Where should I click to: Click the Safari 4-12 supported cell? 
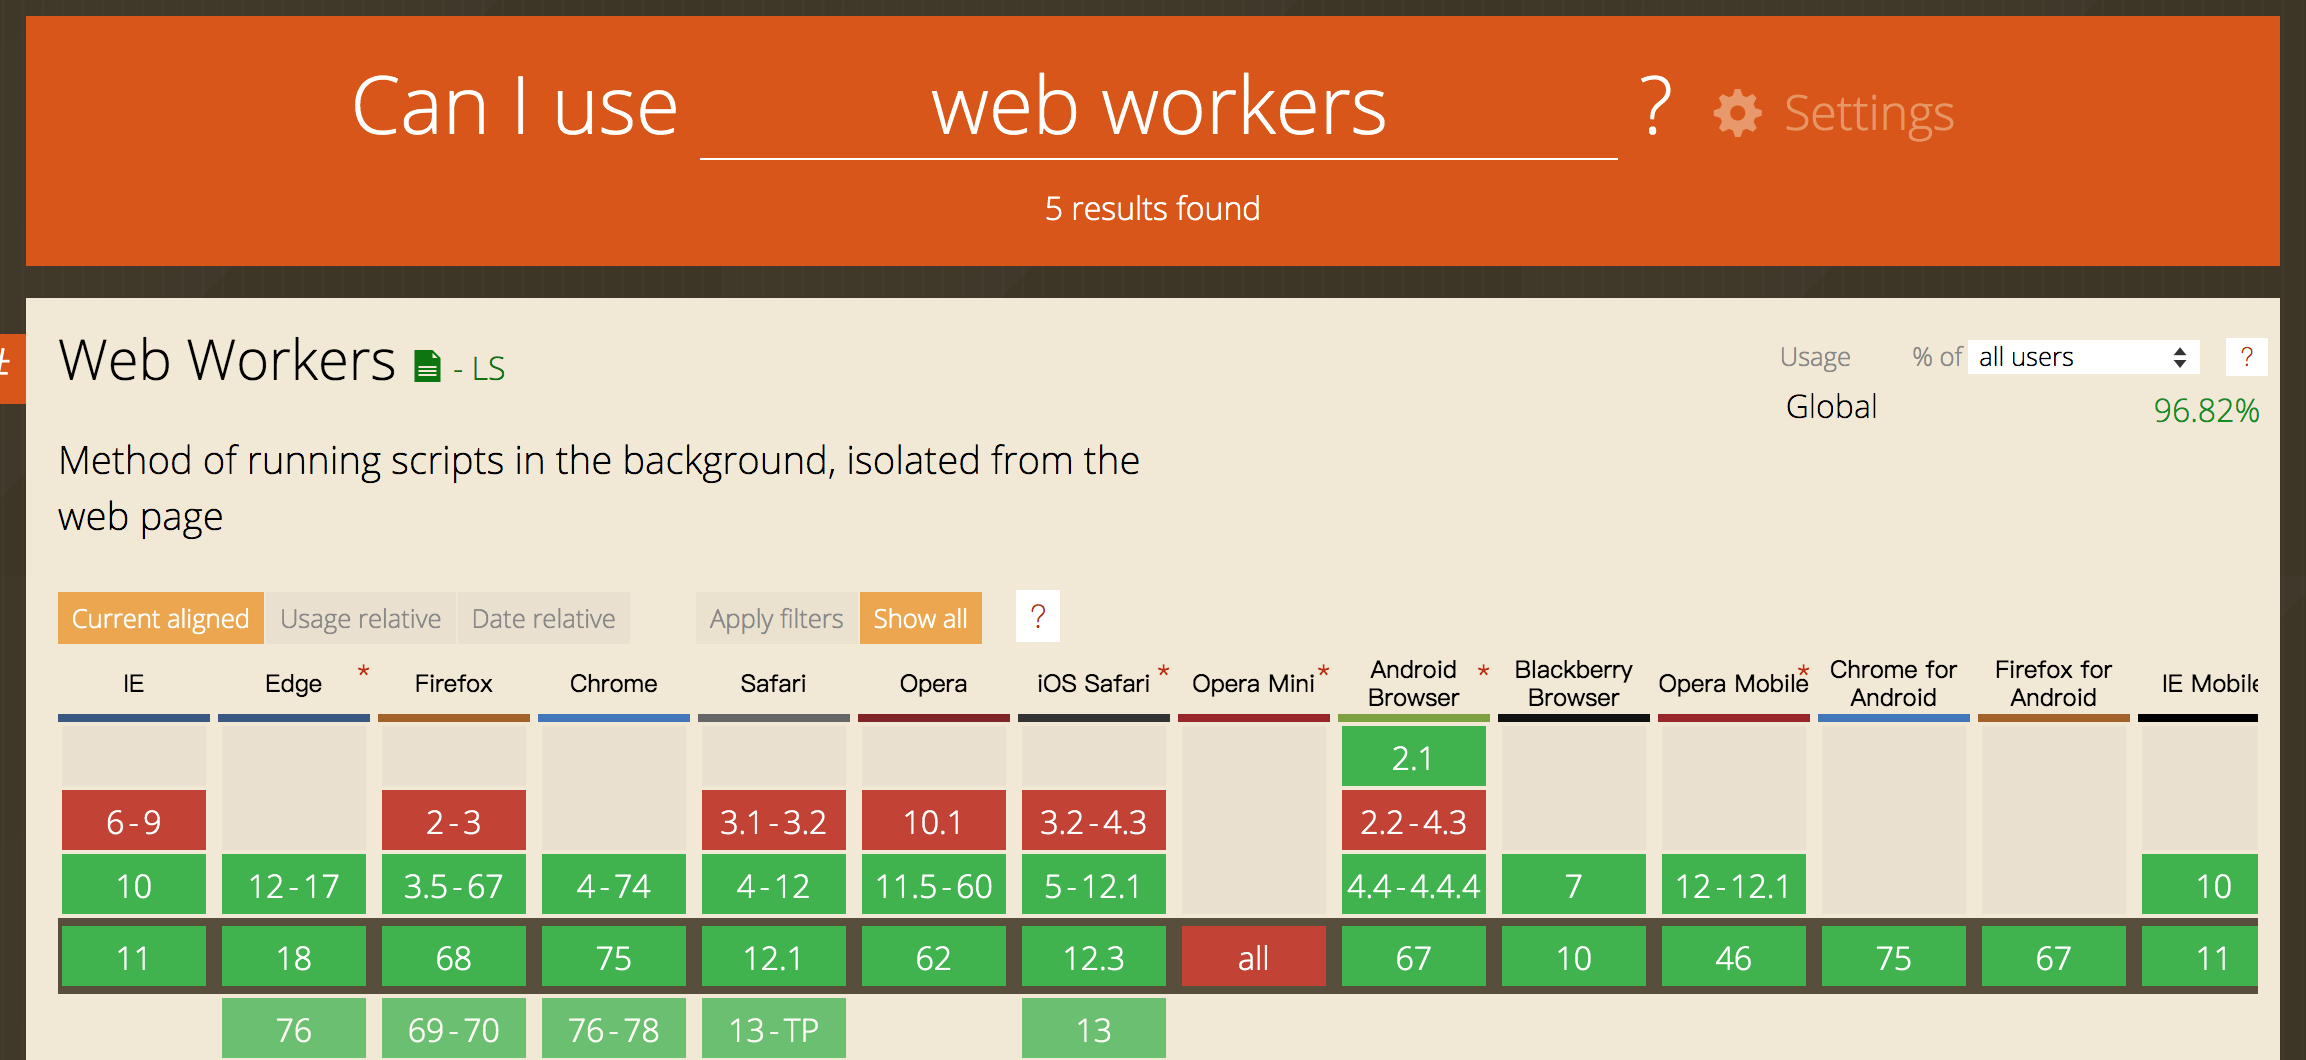pyautogui.click(x=774, y=884)
